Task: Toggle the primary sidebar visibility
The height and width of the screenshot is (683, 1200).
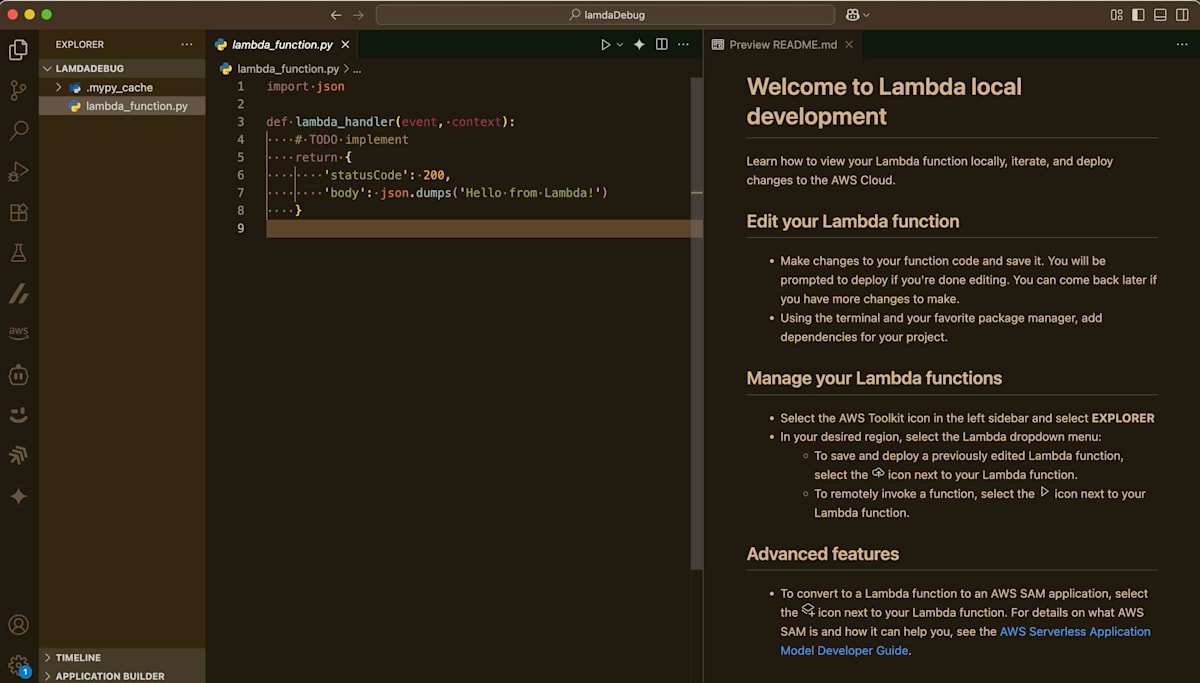Action: click(1139, 15)
